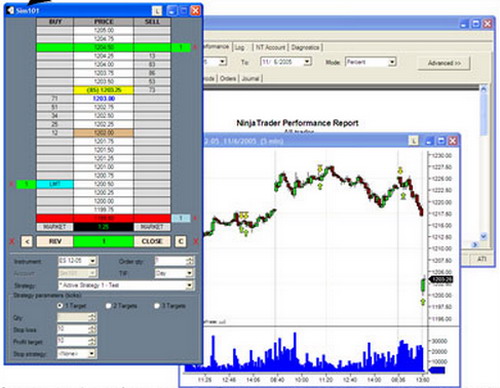Click the orange highlighted 1202.00 price cell
The image size is (500, 388).
(104, 133)
